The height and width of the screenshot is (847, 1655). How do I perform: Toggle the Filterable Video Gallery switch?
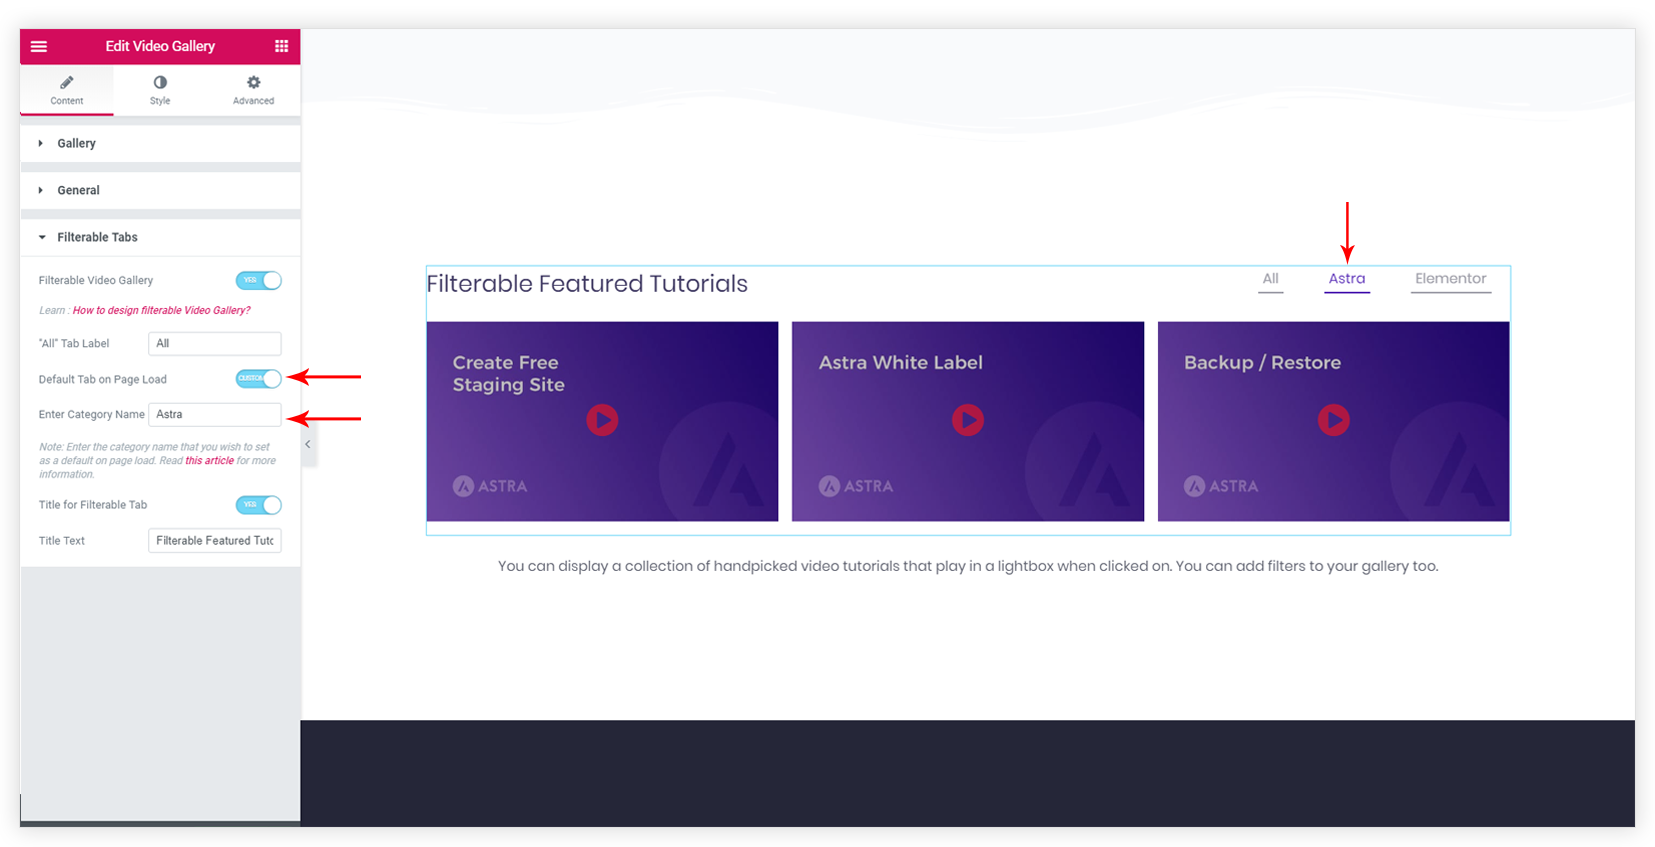point(258,280)
